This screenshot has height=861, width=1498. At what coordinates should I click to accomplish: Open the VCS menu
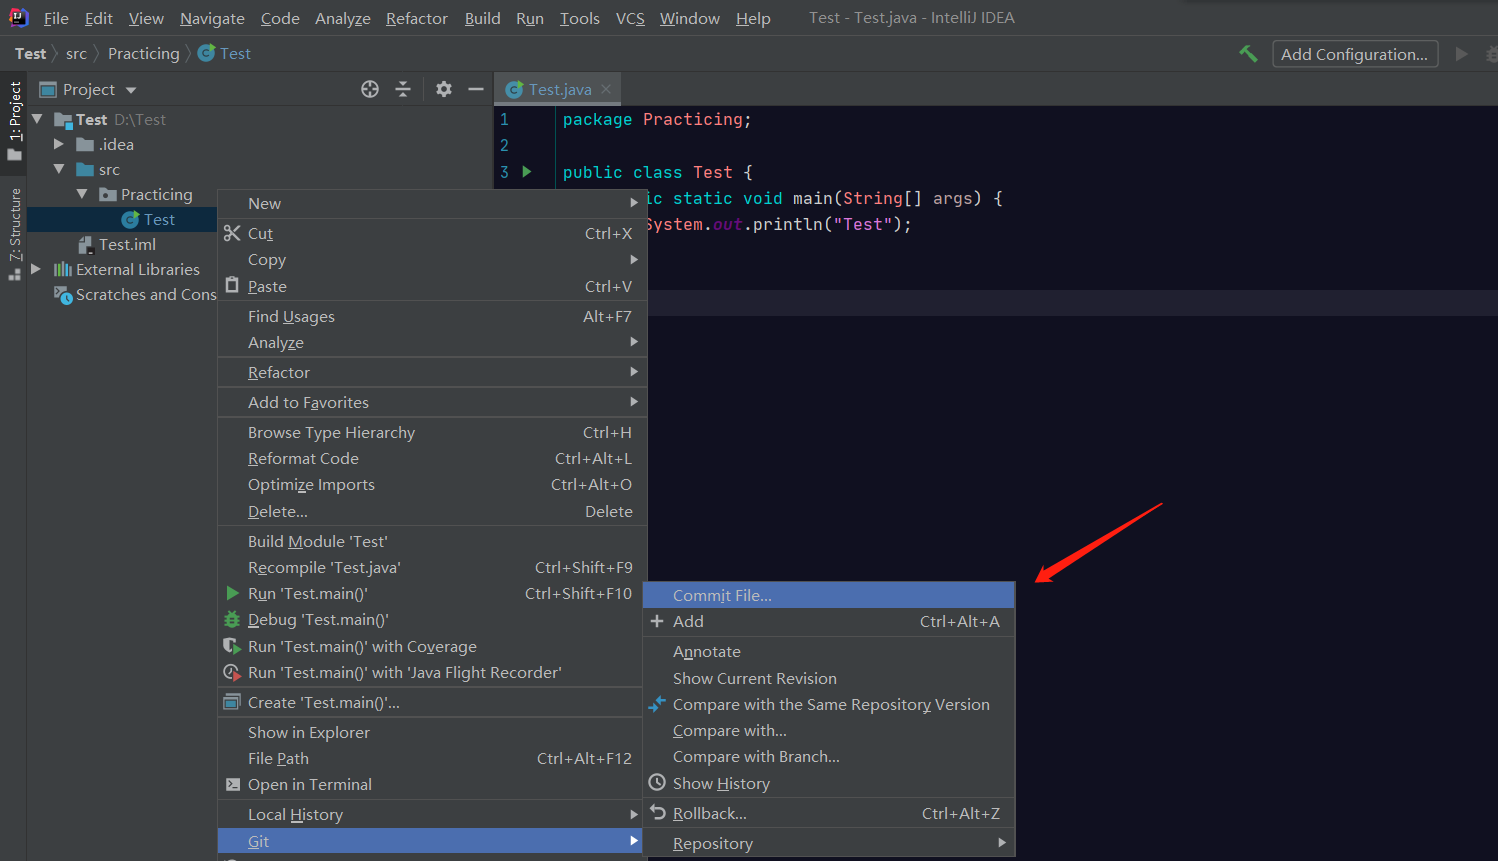click(630, 18)
